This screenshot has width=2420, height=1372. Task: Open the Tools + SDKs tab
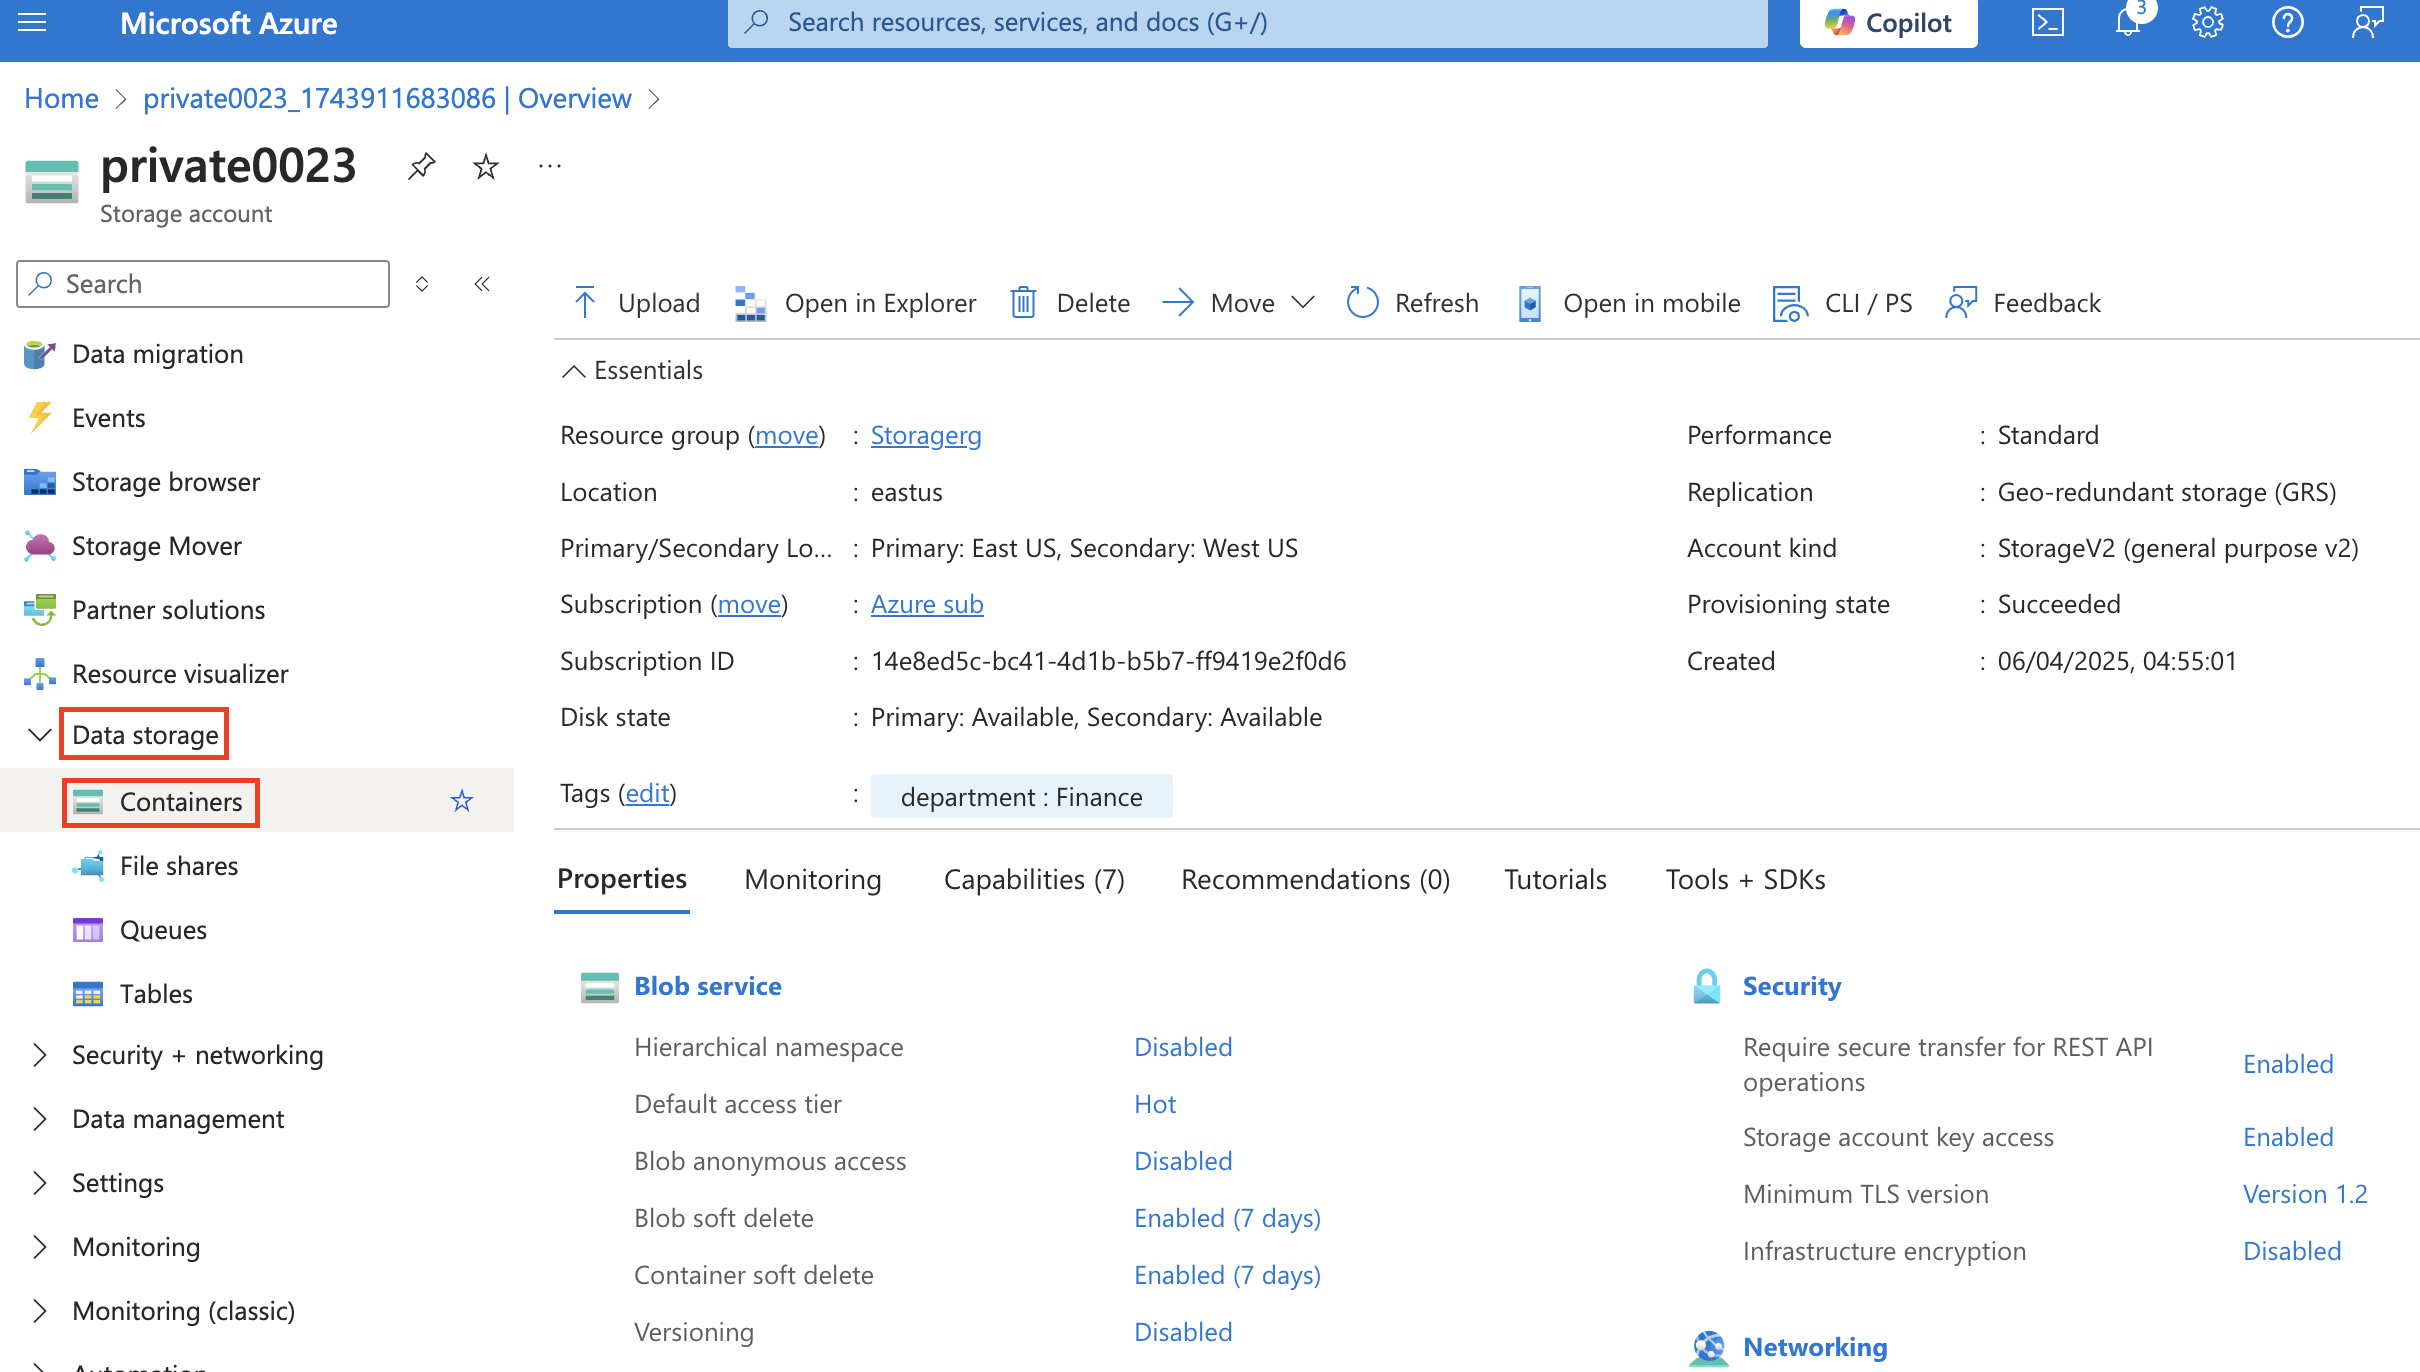[x=1745, y=880]
